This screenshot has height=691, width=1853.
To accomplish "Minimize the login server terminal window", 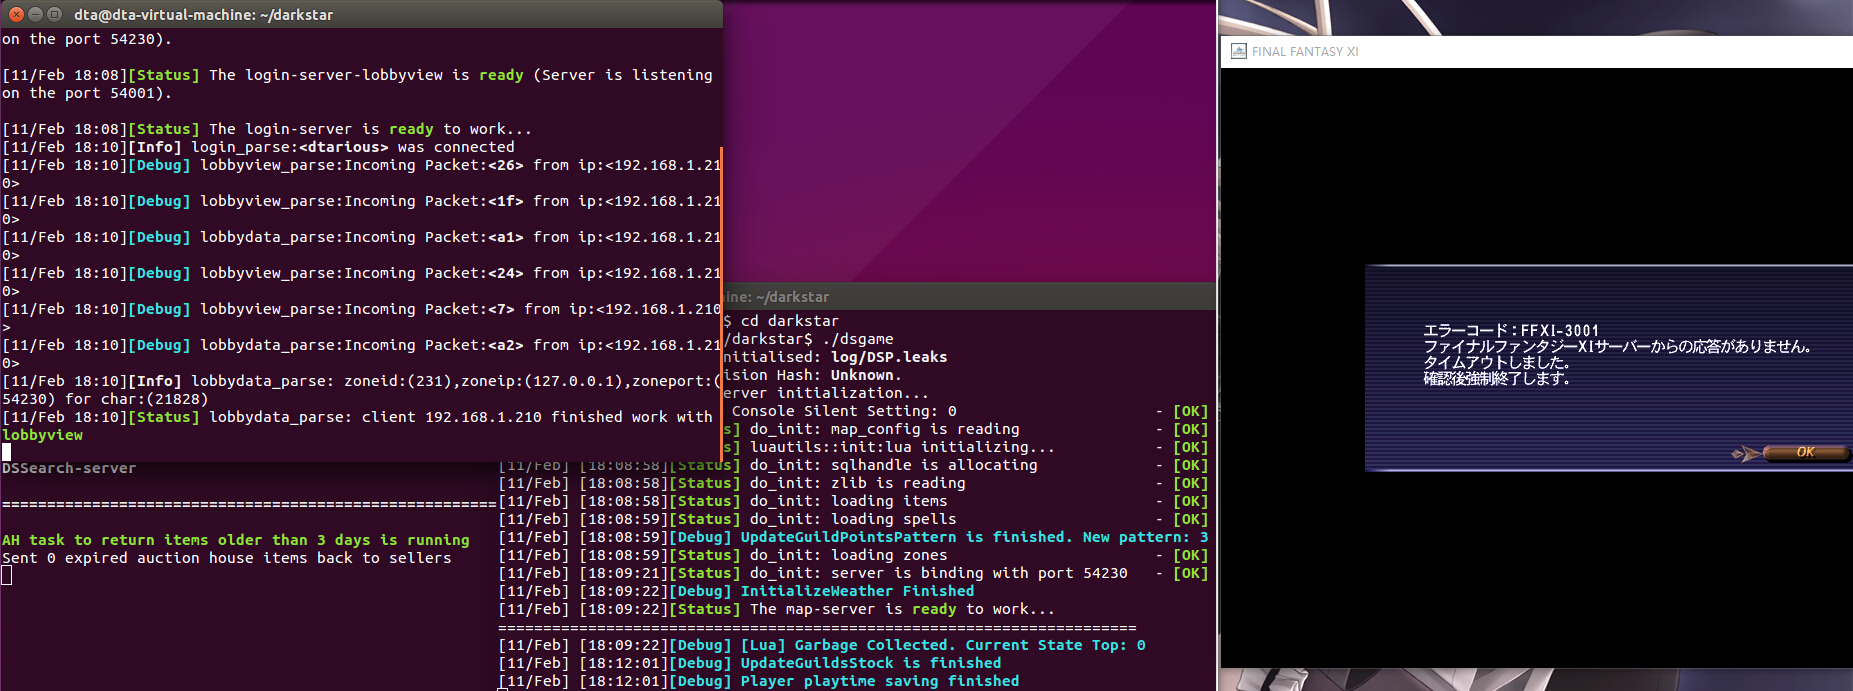I will coord(35,14).
